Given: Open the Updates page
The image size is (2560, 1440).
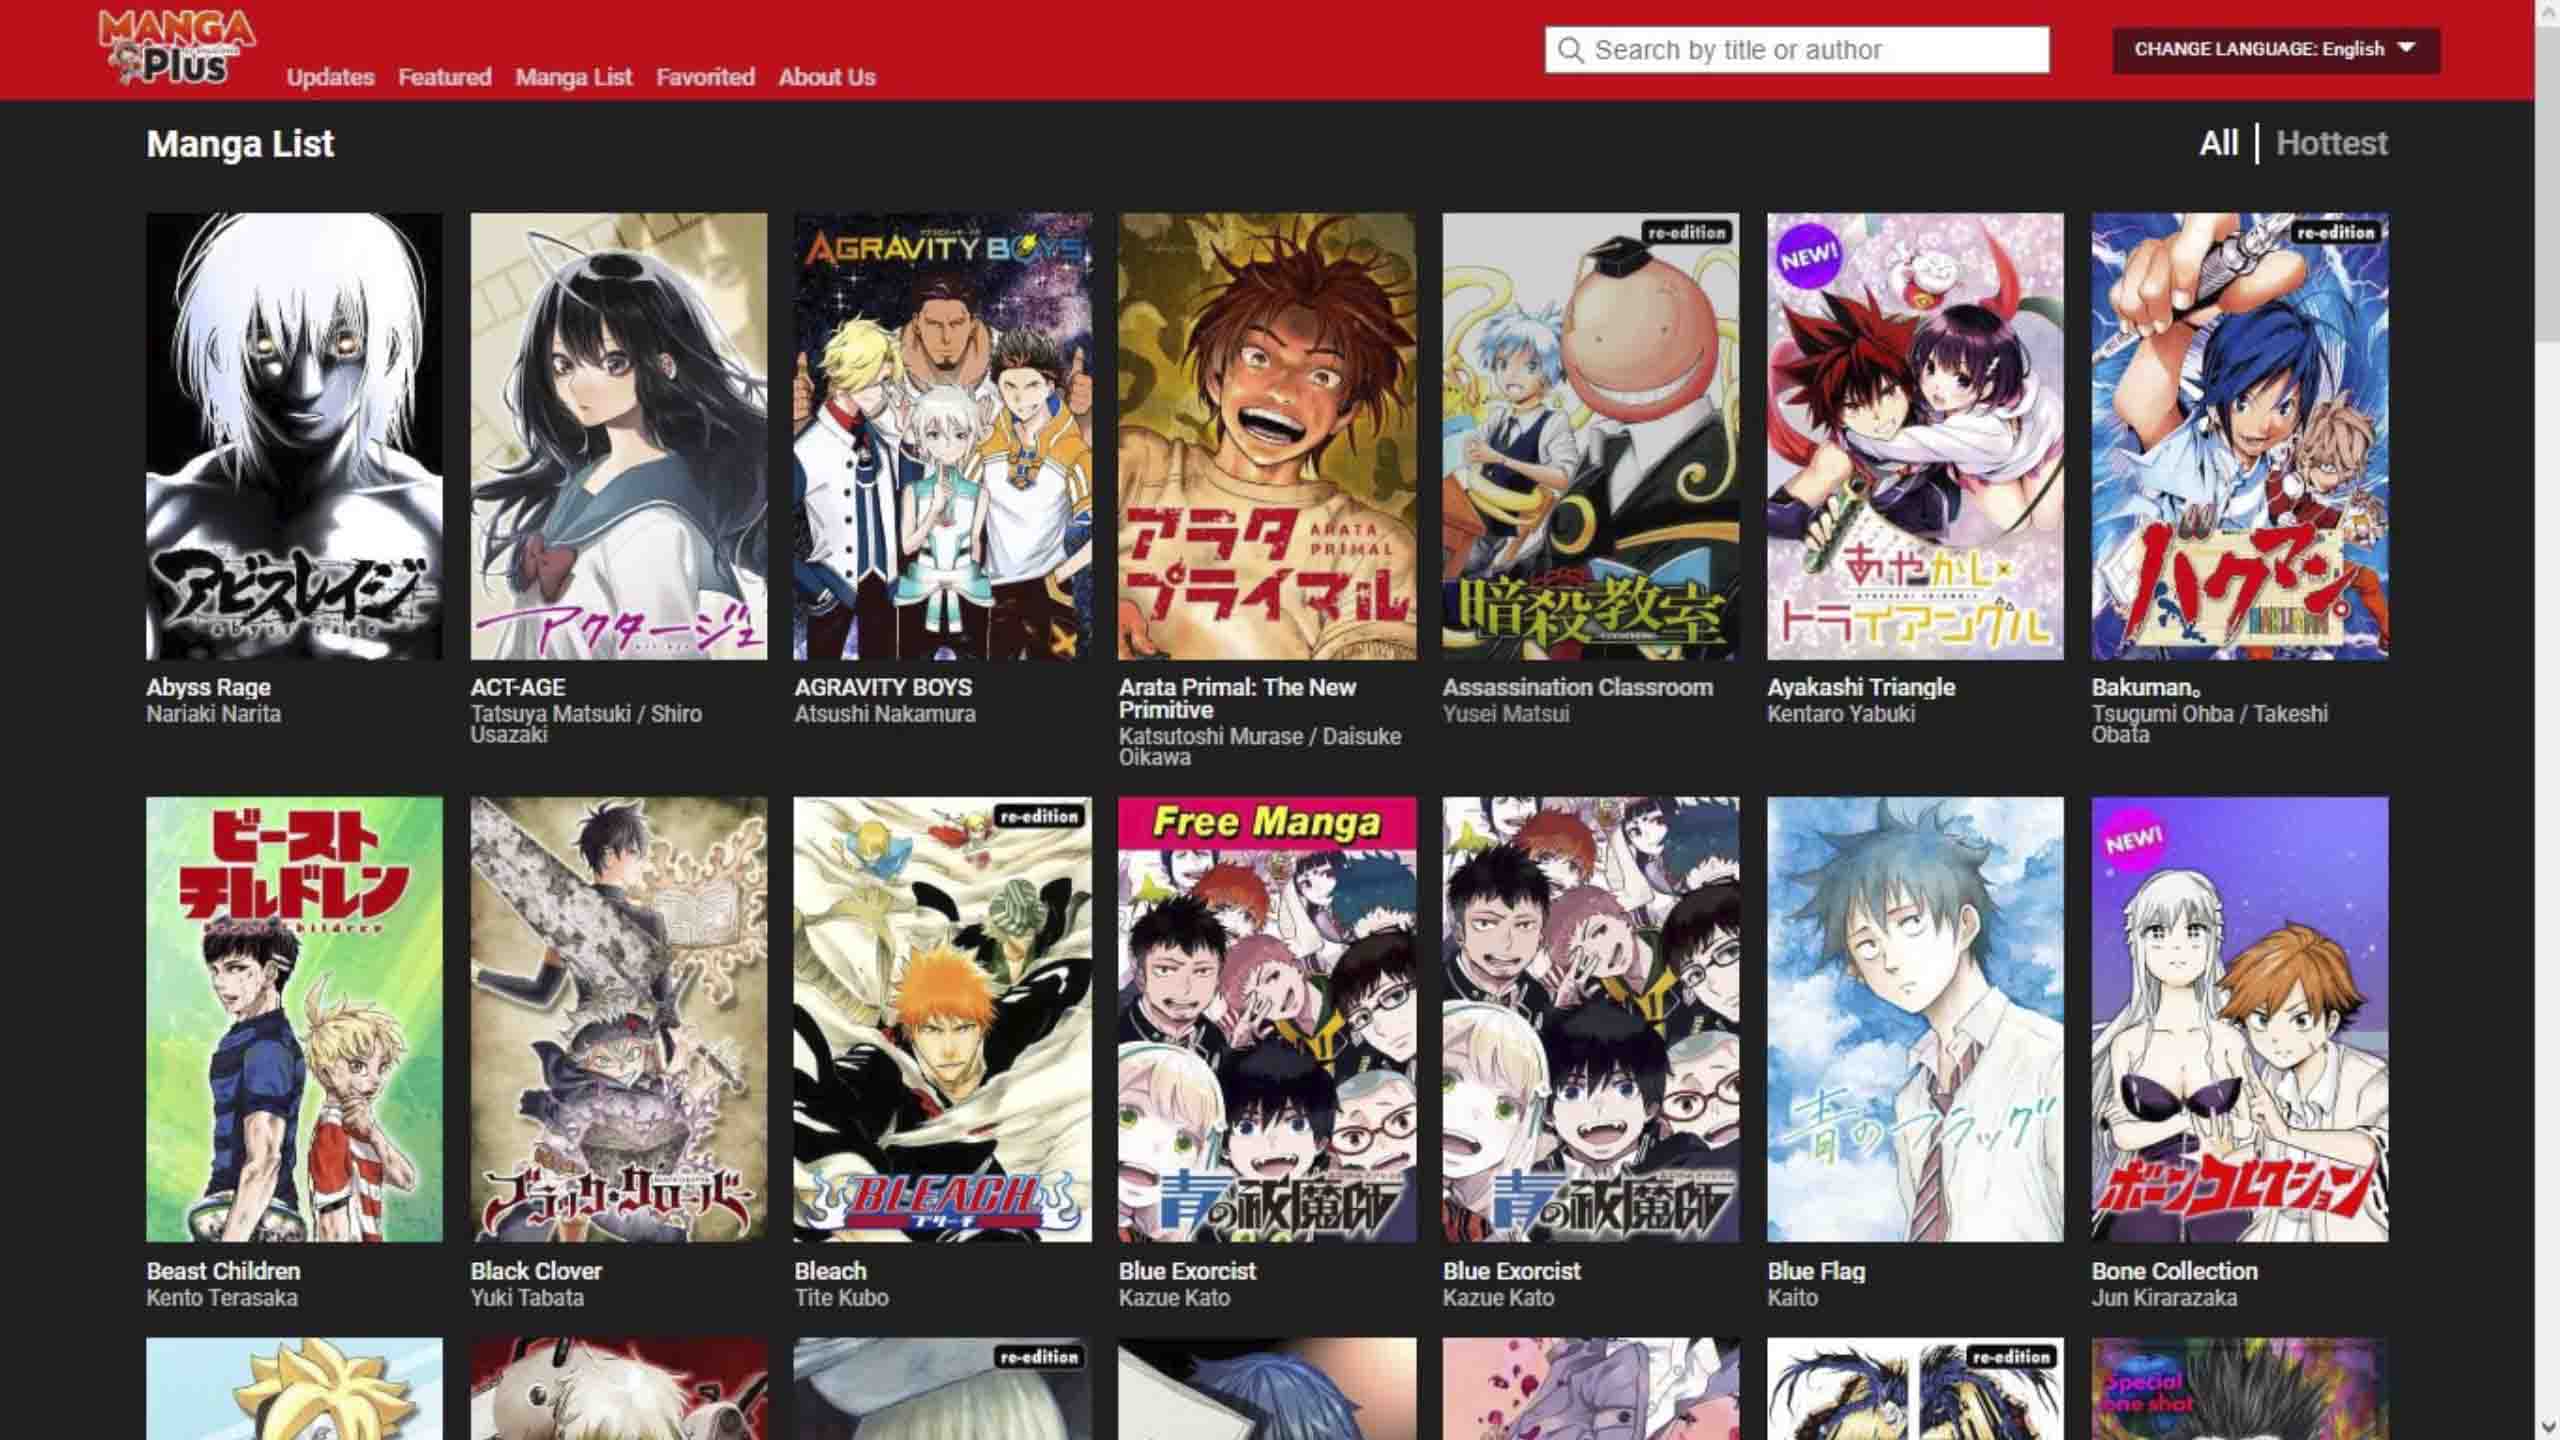Looking at the screenshot, I should (x=331, y=77).
